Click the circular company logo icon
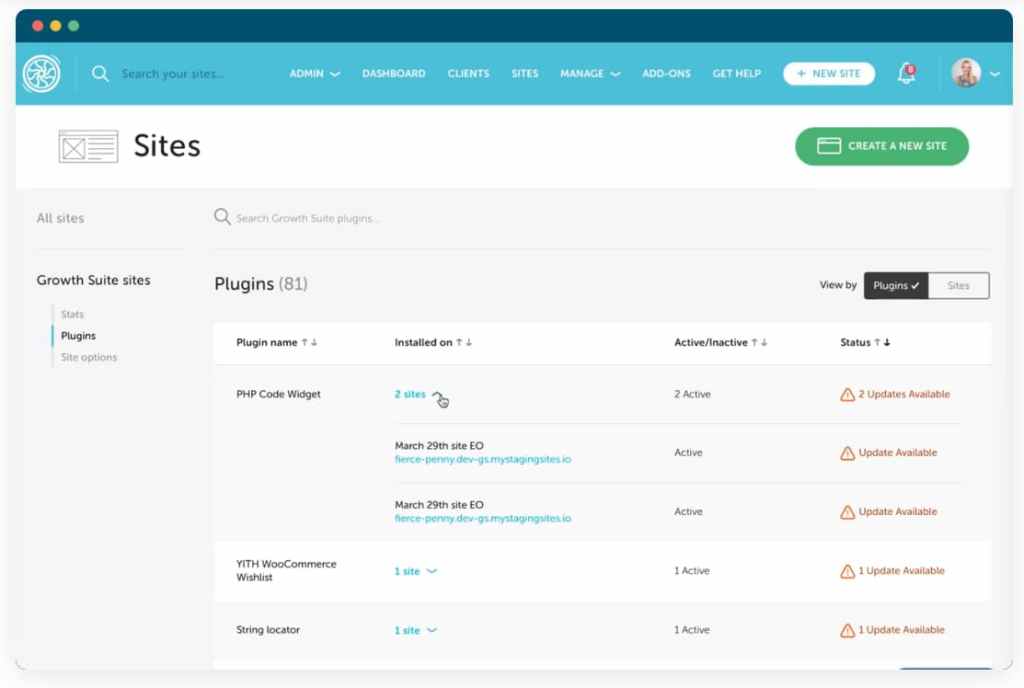1024x688 pixels. [41, 73]
